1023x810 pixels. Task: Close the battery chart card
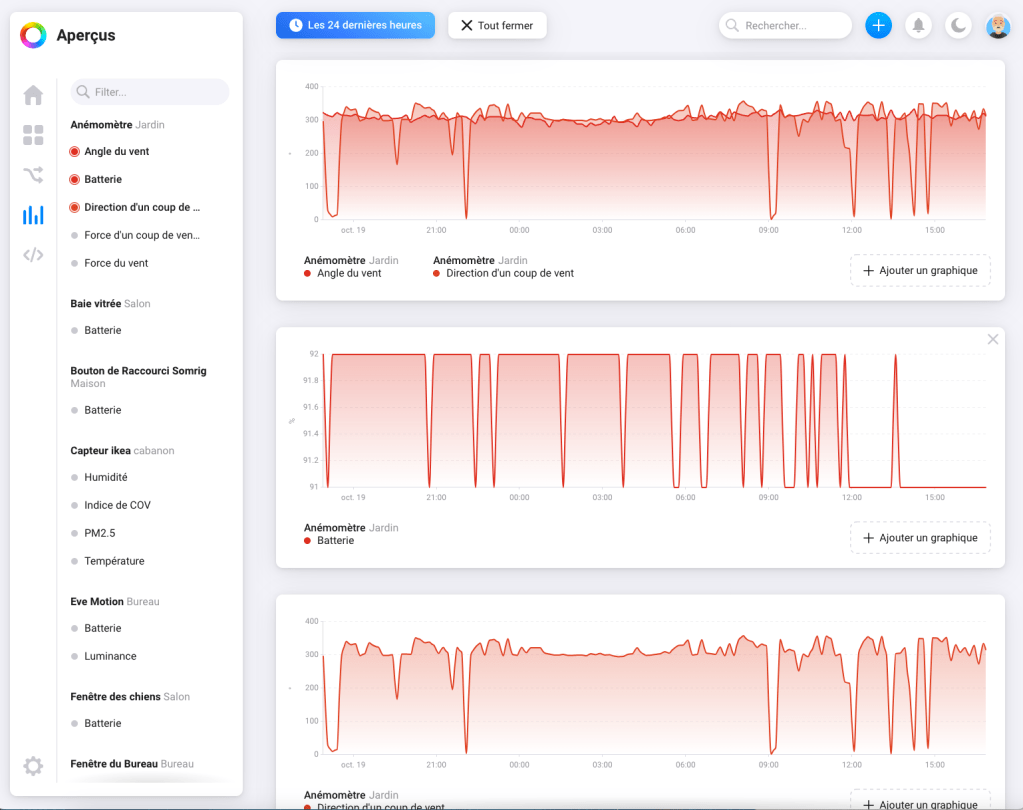click(x=993, y=340)
